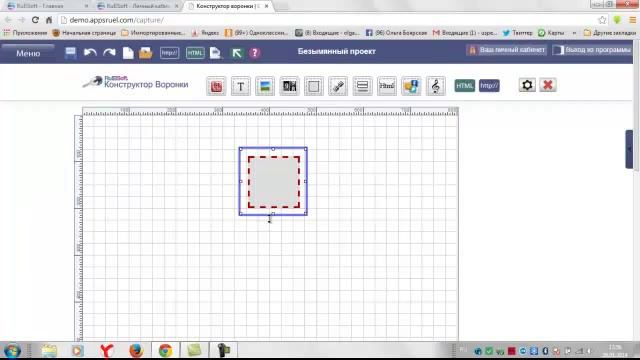Select the gray dashed-border block on canvas
640x360 pixels.
pos(274,182)
